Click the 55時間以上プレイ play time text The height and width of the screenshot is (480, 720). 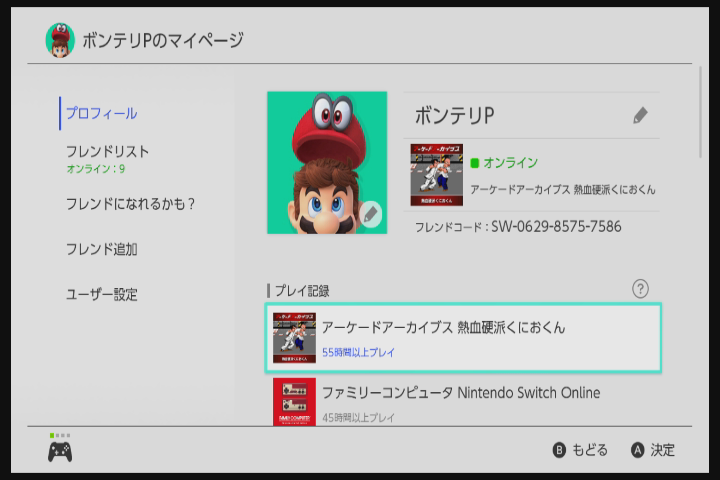tap(358, 352)
